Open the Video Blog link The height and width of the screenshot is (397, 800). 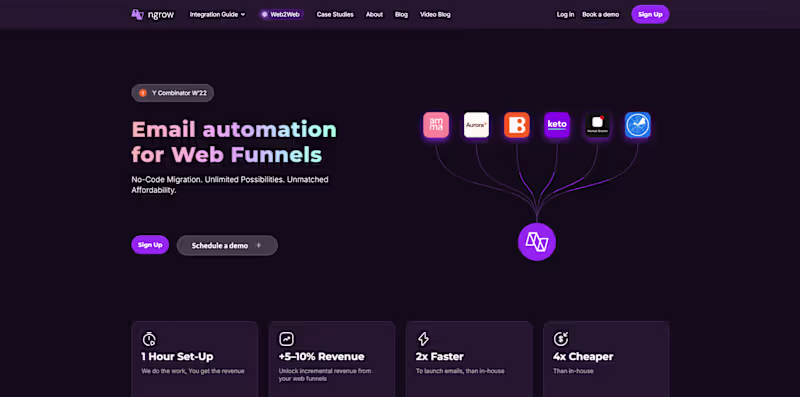pyautogui.click(x=435, y=14)
